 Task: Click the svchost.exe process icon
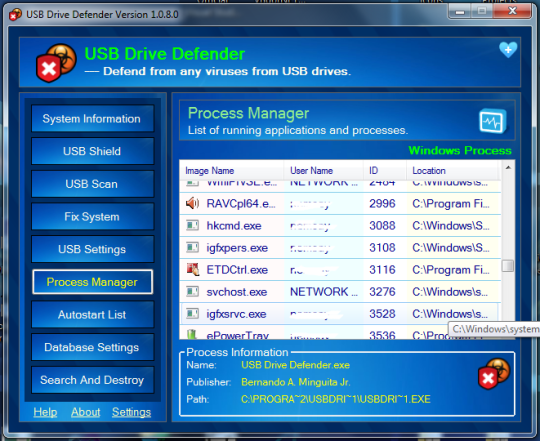click(x=193, y=292)
